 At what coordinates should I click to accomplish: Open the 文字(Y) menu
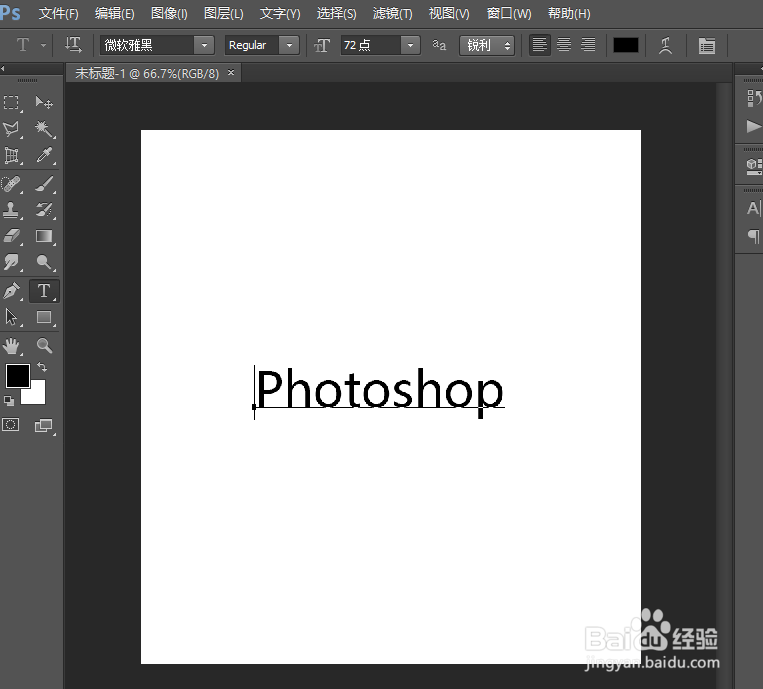pyautogui.click(x=280, y=14)
